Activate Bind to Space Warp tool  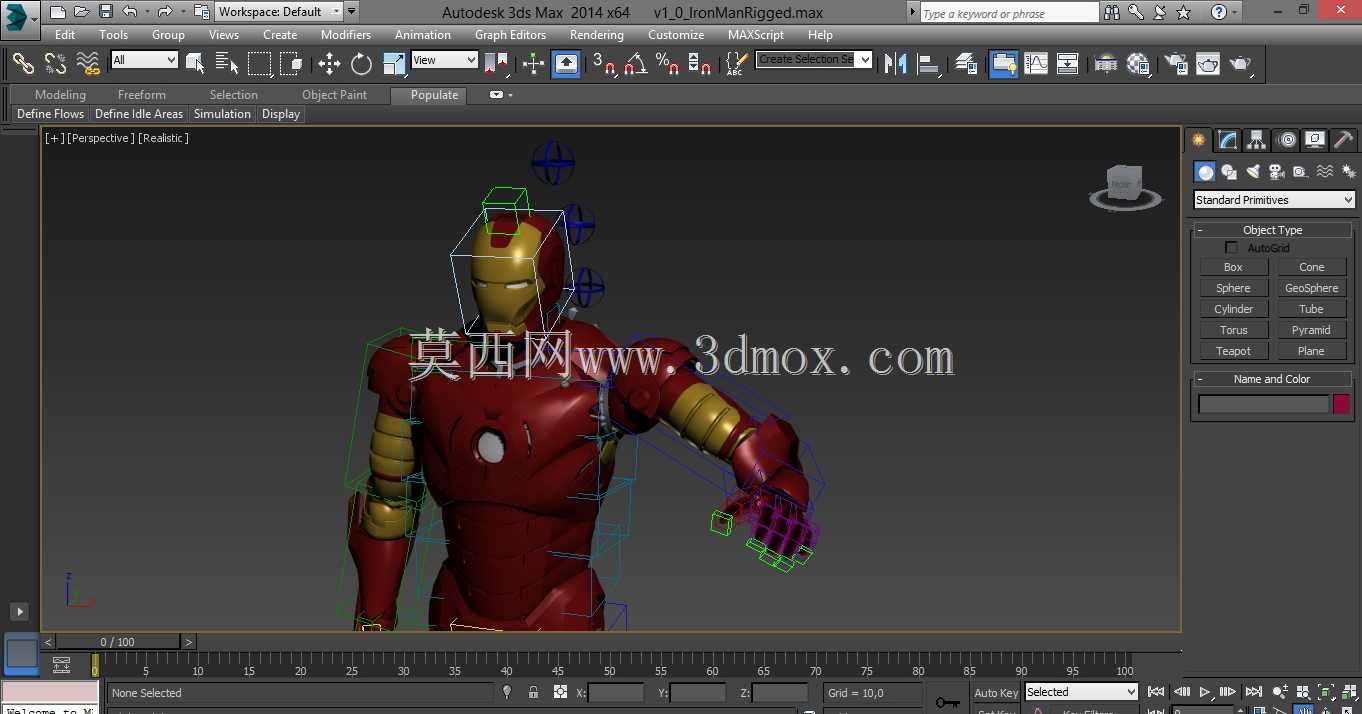point(88,64)
